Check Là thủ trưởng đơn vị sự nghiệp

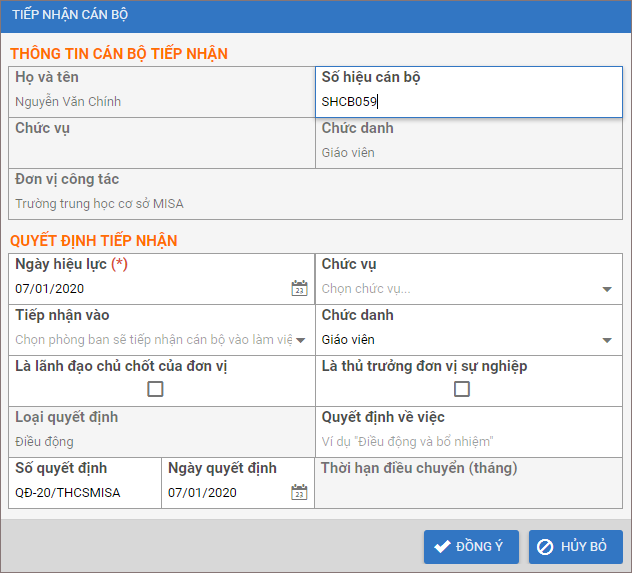462,390
